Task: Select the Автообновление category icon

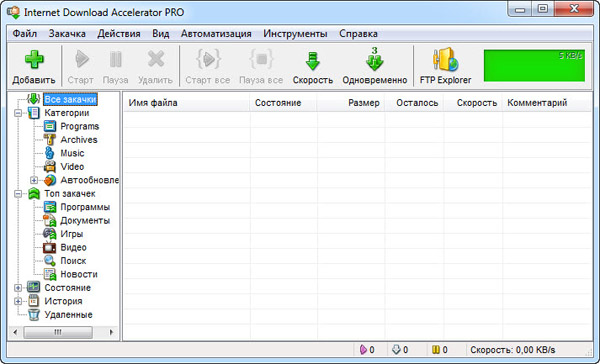Action: click(50, 180)
